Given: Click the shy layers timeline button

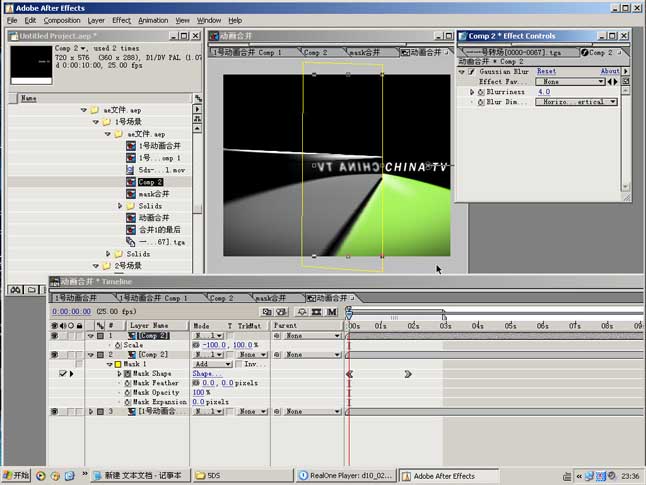Looking at the screenshot, I should tap(302, 312).
